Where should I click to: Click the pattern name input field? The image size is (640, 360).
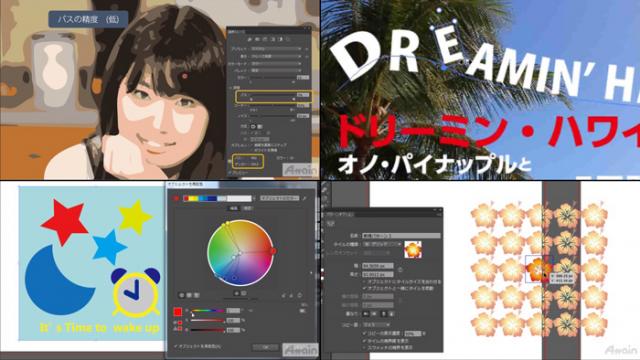click(401, 236)
